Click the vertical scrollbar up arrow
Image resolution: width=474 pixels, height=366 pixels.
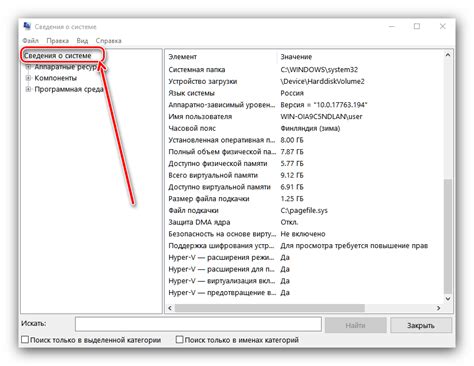[448, 55]
